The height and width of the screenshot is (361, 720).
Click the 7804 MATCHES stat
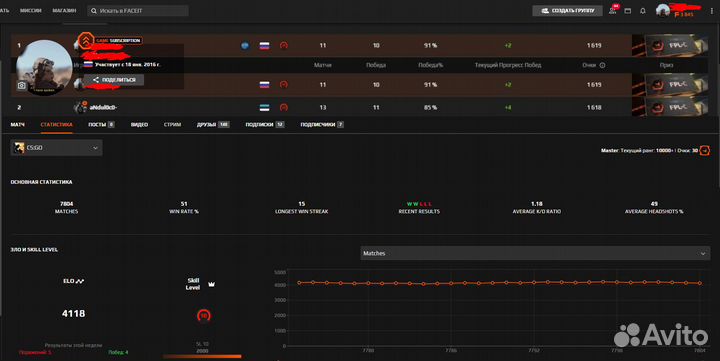click(67, 207)
